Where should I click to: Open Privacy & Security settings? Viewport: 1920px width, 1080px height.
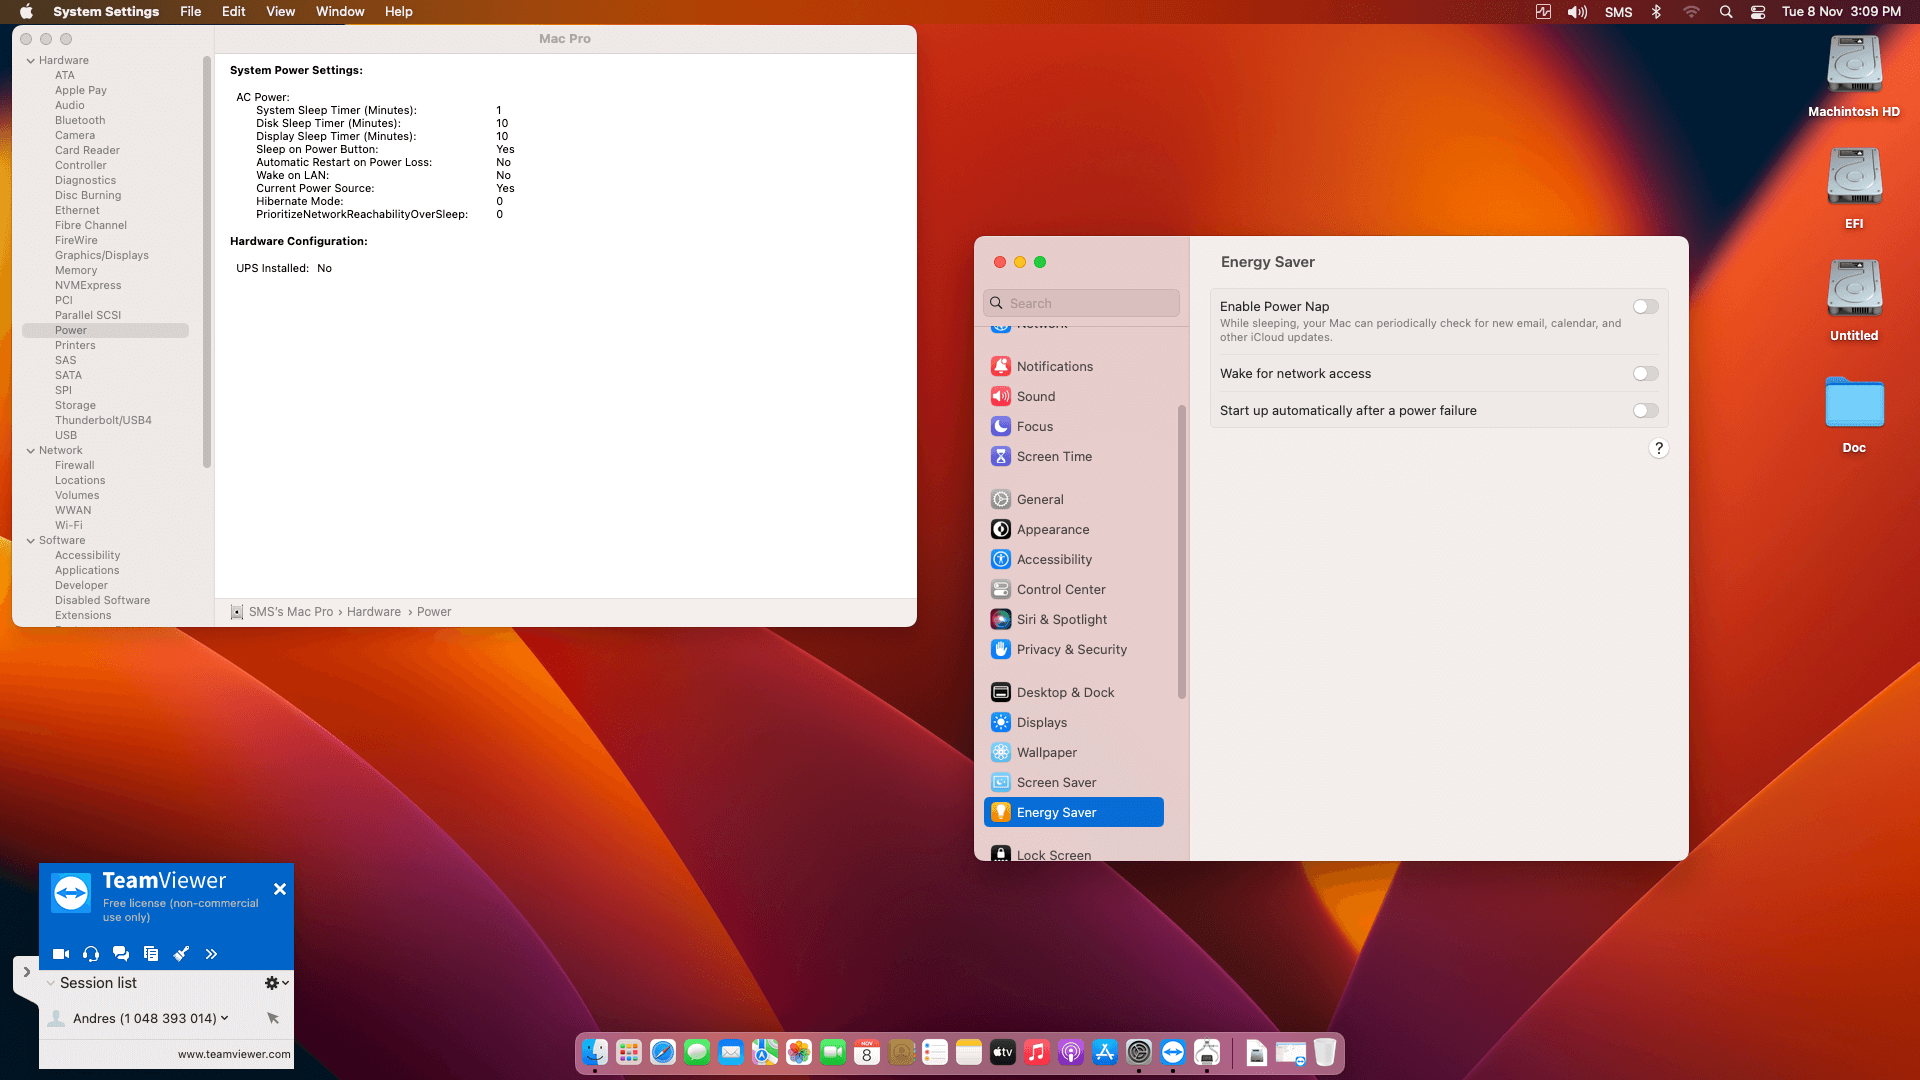click(1074, 649)
